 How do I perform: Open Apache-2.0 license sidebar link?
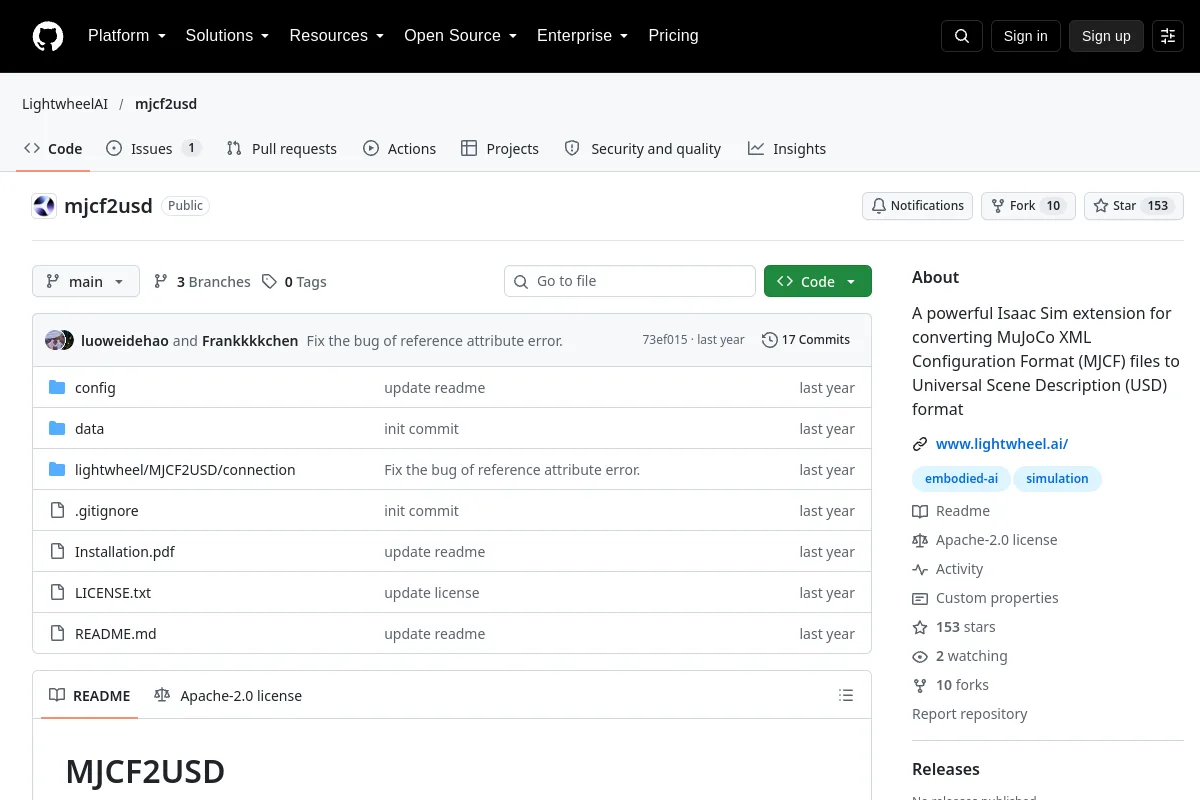(985, 540)
